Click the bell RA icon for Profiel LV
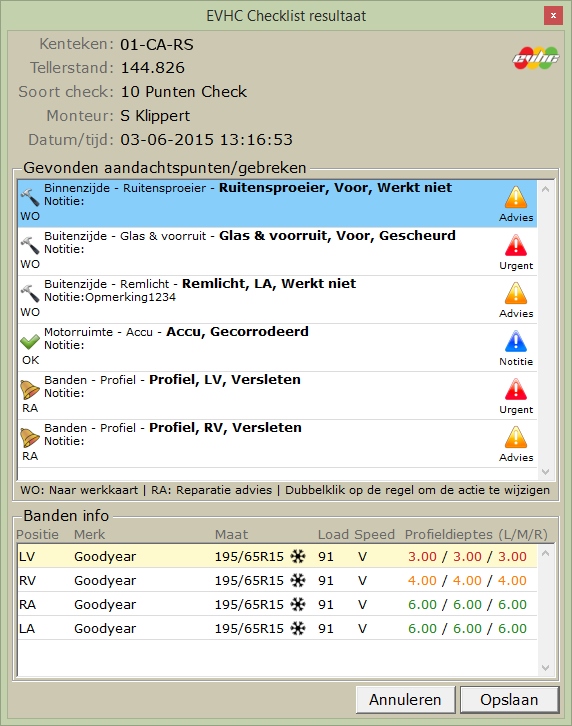 (x=30, y=390)
